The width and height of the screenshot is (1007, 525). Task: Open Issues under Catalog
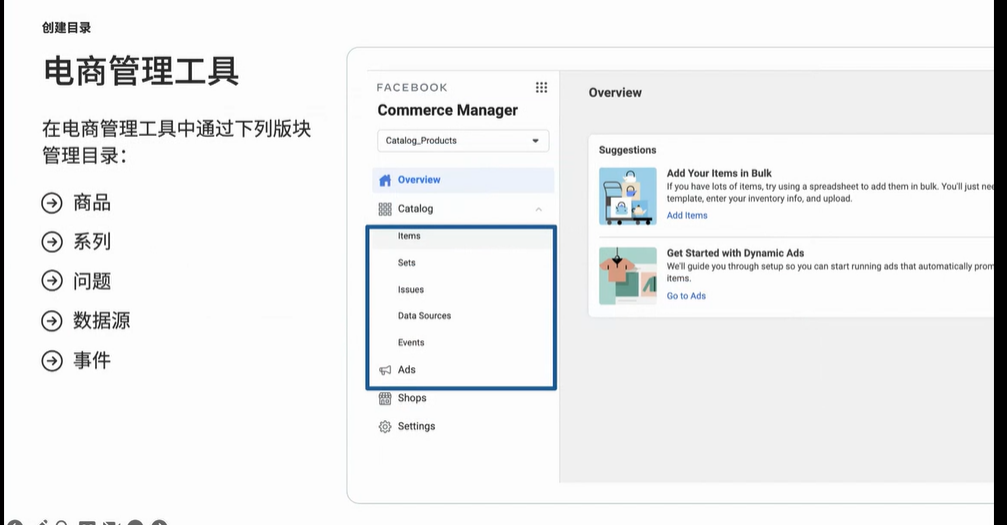click(x=410, y=290)
